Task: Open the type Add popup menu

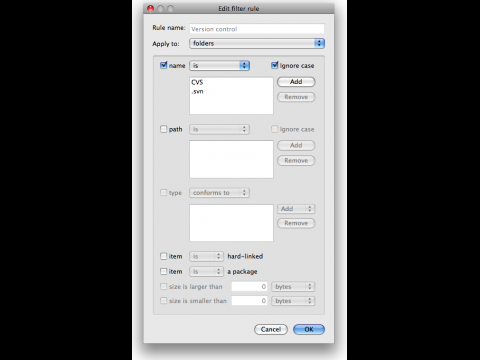Action: [x=296, y=209]
